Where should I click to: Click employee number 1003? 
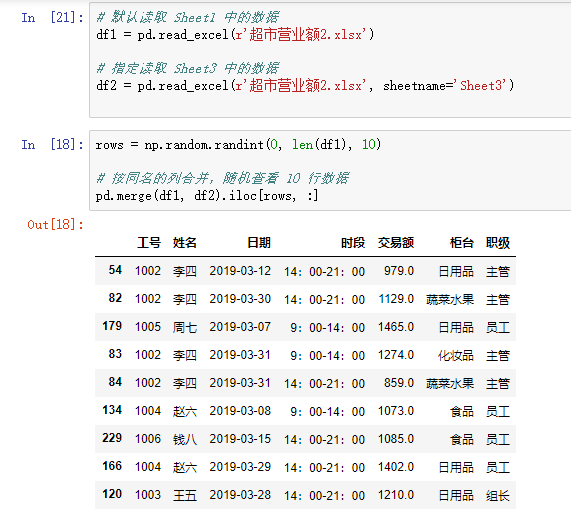(148, 495)
